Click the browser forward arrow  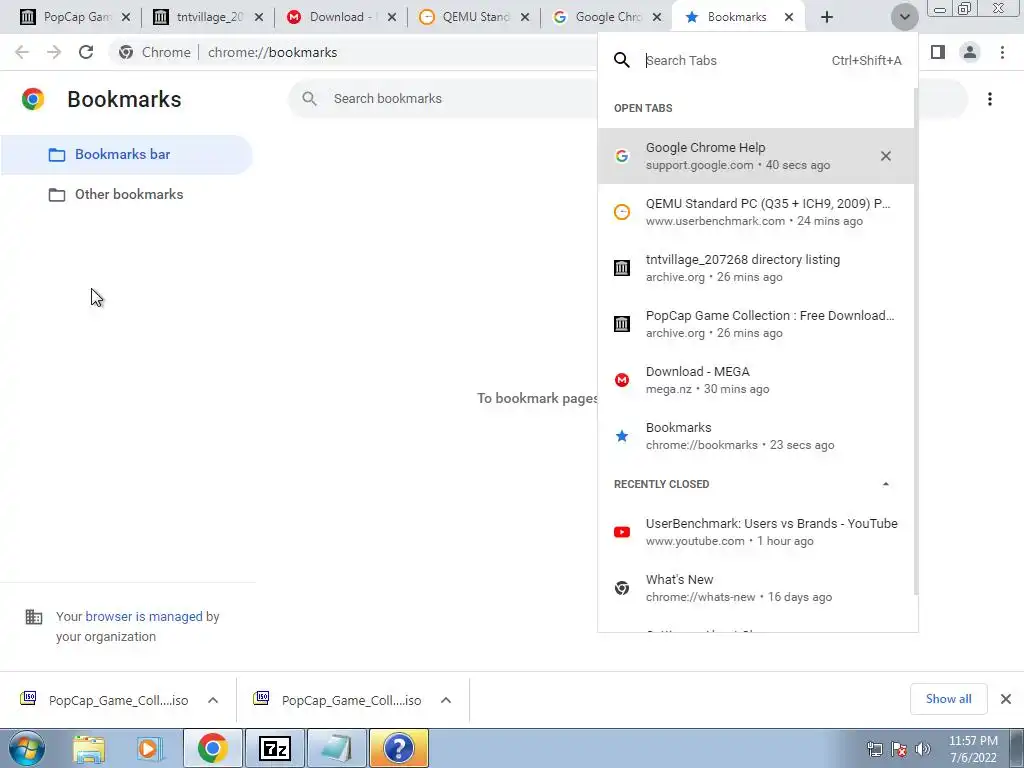pos(54,52)
